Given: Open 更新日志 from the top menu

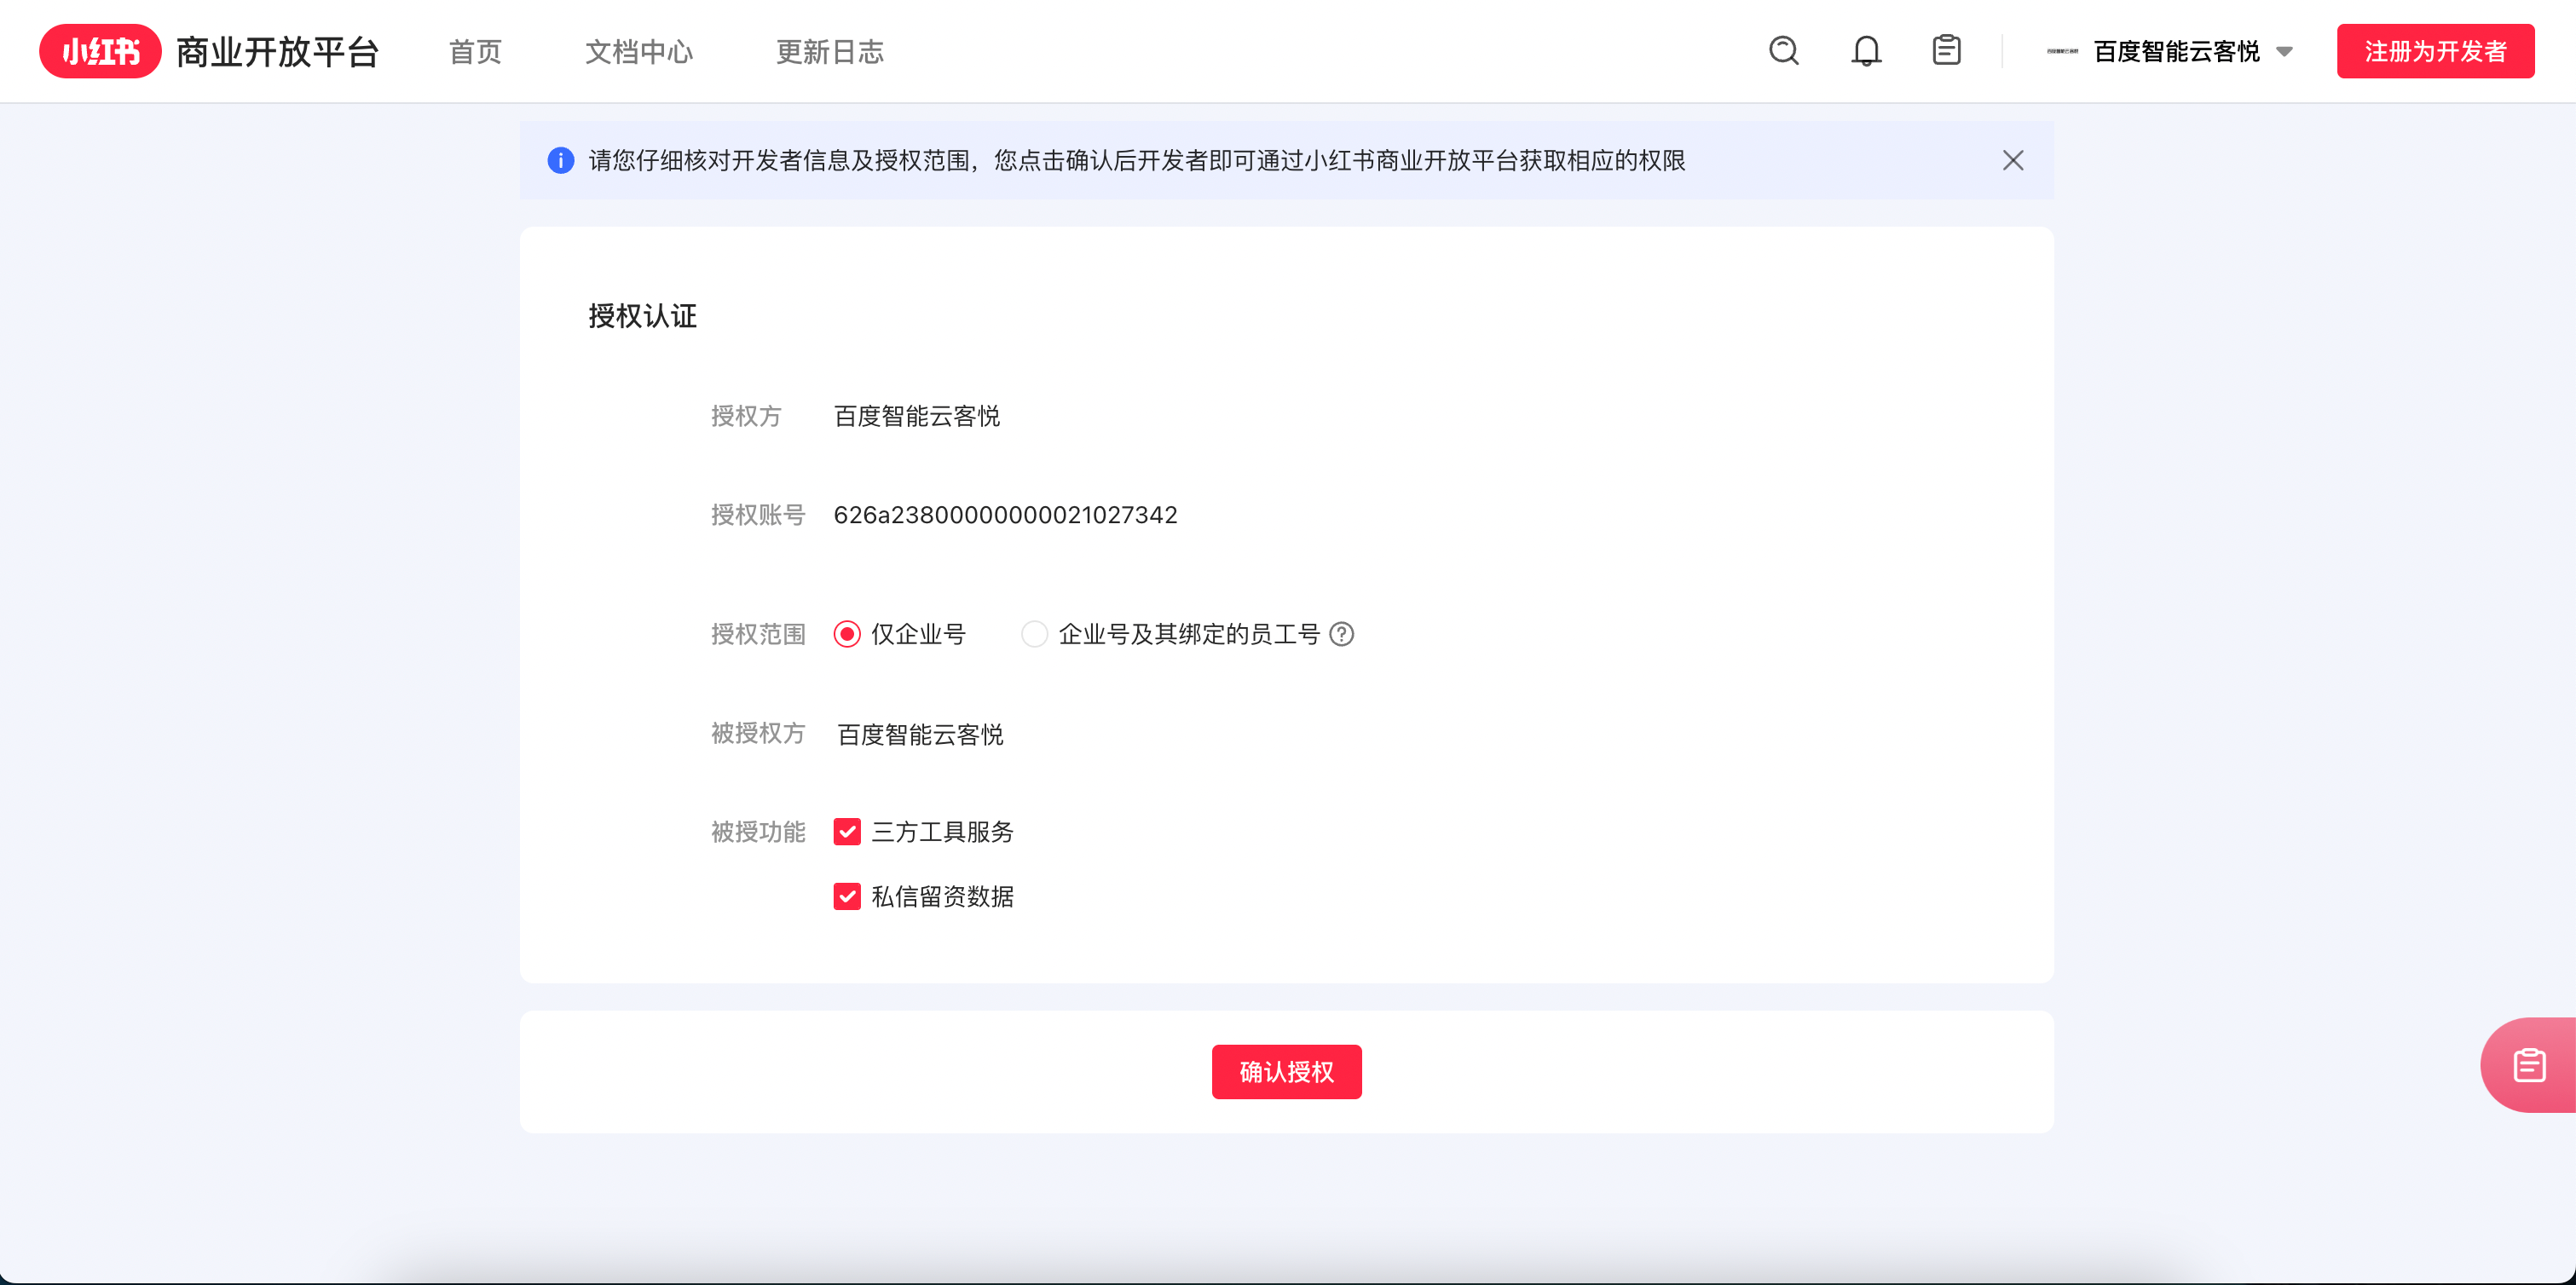Looking at the screenshot, I should tap(828, 51).
